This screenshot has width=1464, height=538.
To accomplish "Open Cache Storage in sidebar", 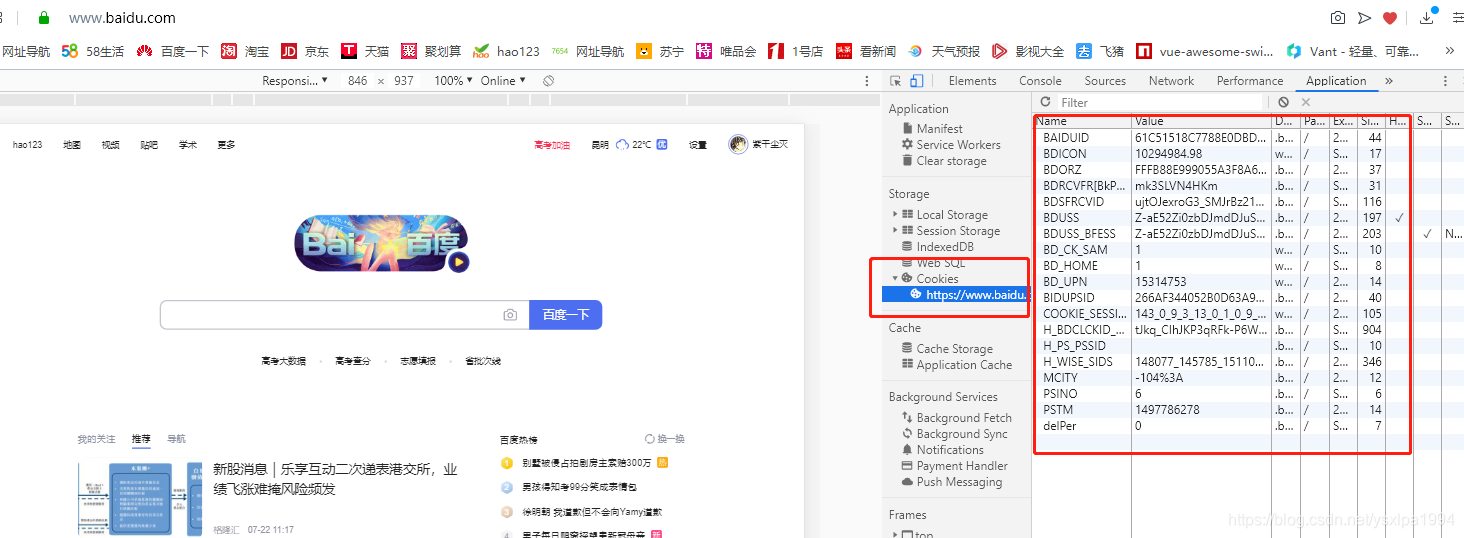I will (954, 349).
